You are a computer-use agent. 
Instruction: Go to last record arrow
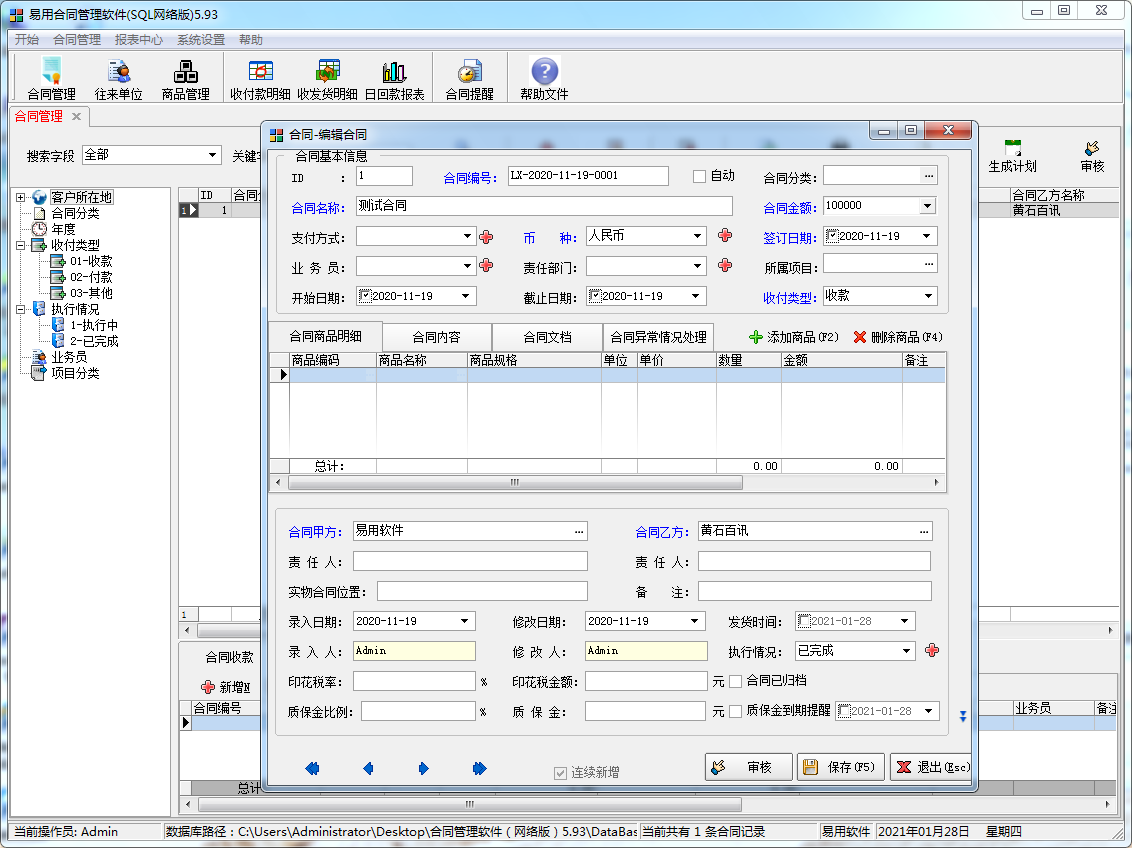480,769
